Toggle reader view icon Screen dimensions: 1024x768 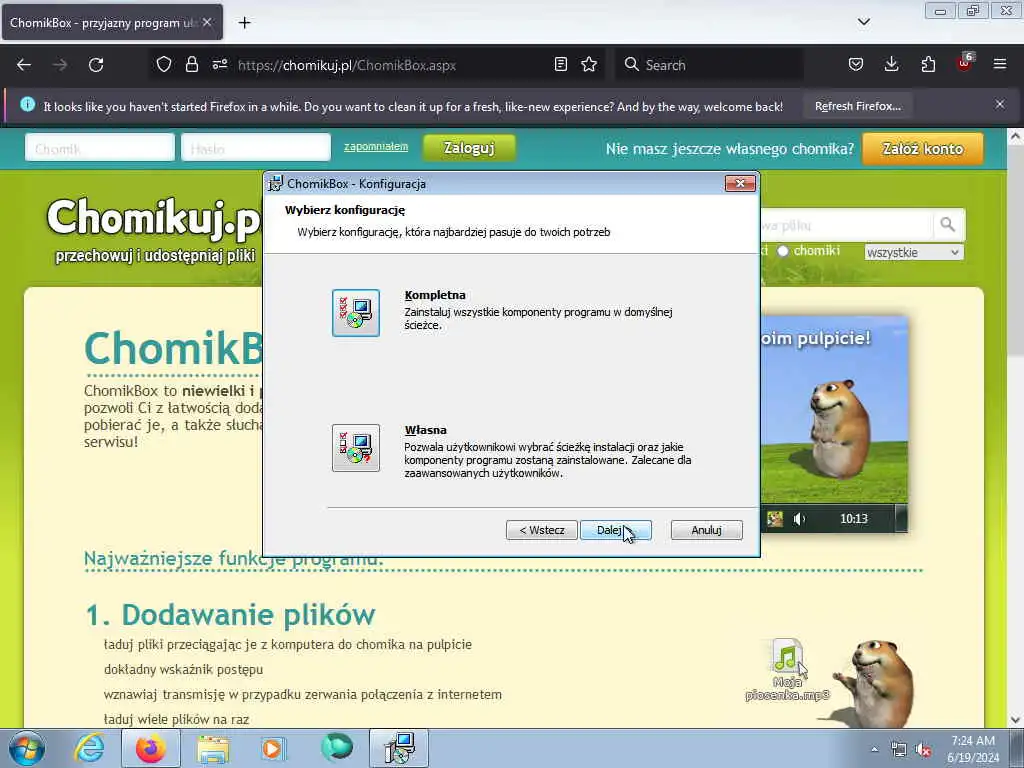tap(560, 65)
